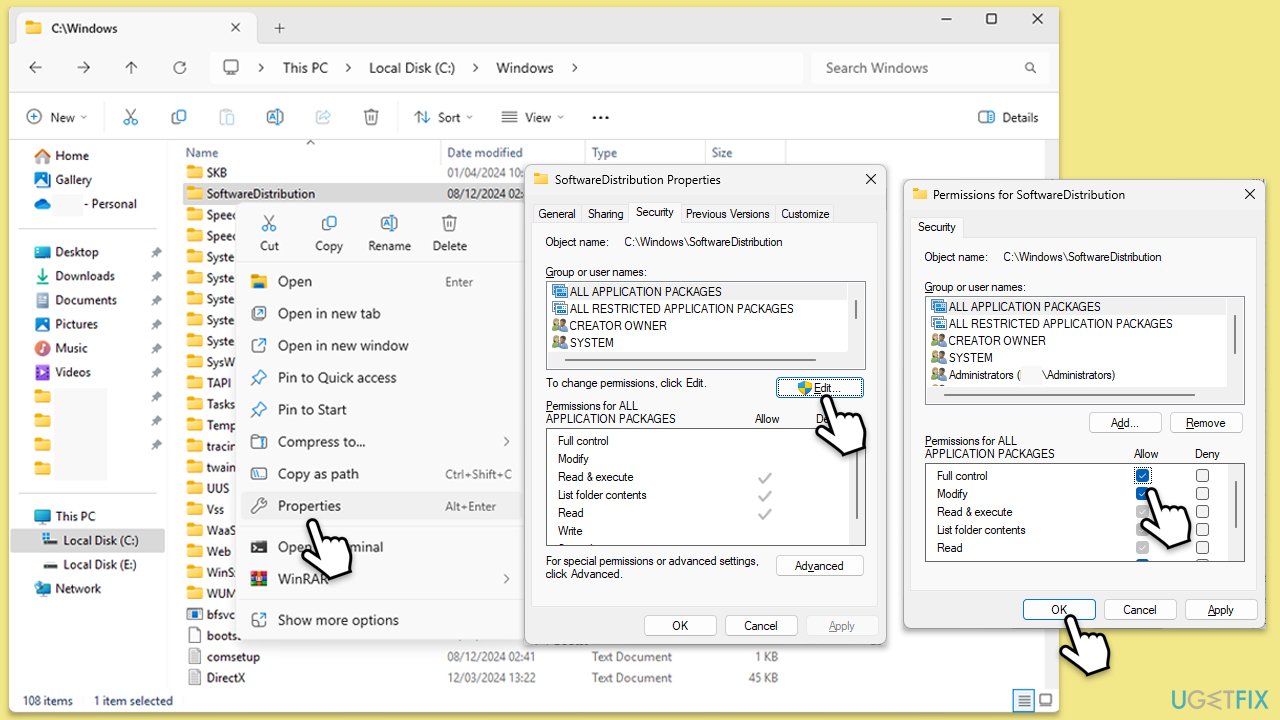Image resolution: width=1280 pixels, height=720 pixels.
Task: Choose Properties from the context menu
Action: tap(381, 506)
